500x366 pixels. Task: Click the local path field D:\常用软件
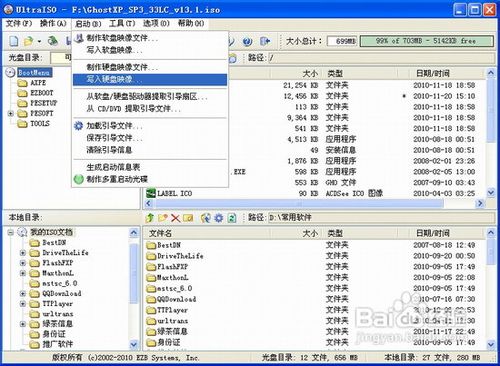381,218
